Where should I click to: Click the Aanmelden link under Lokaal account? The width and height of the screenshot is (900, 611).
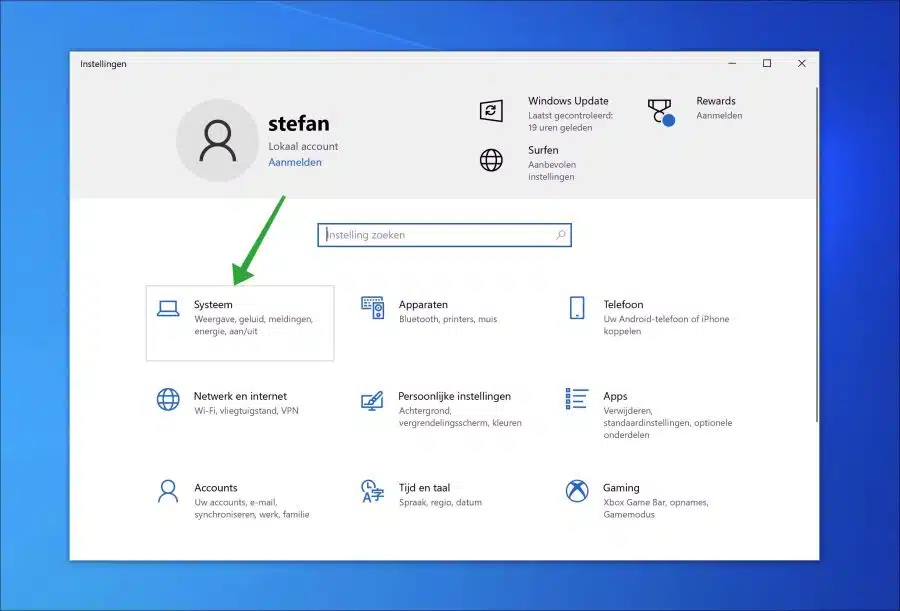(295, 162)
